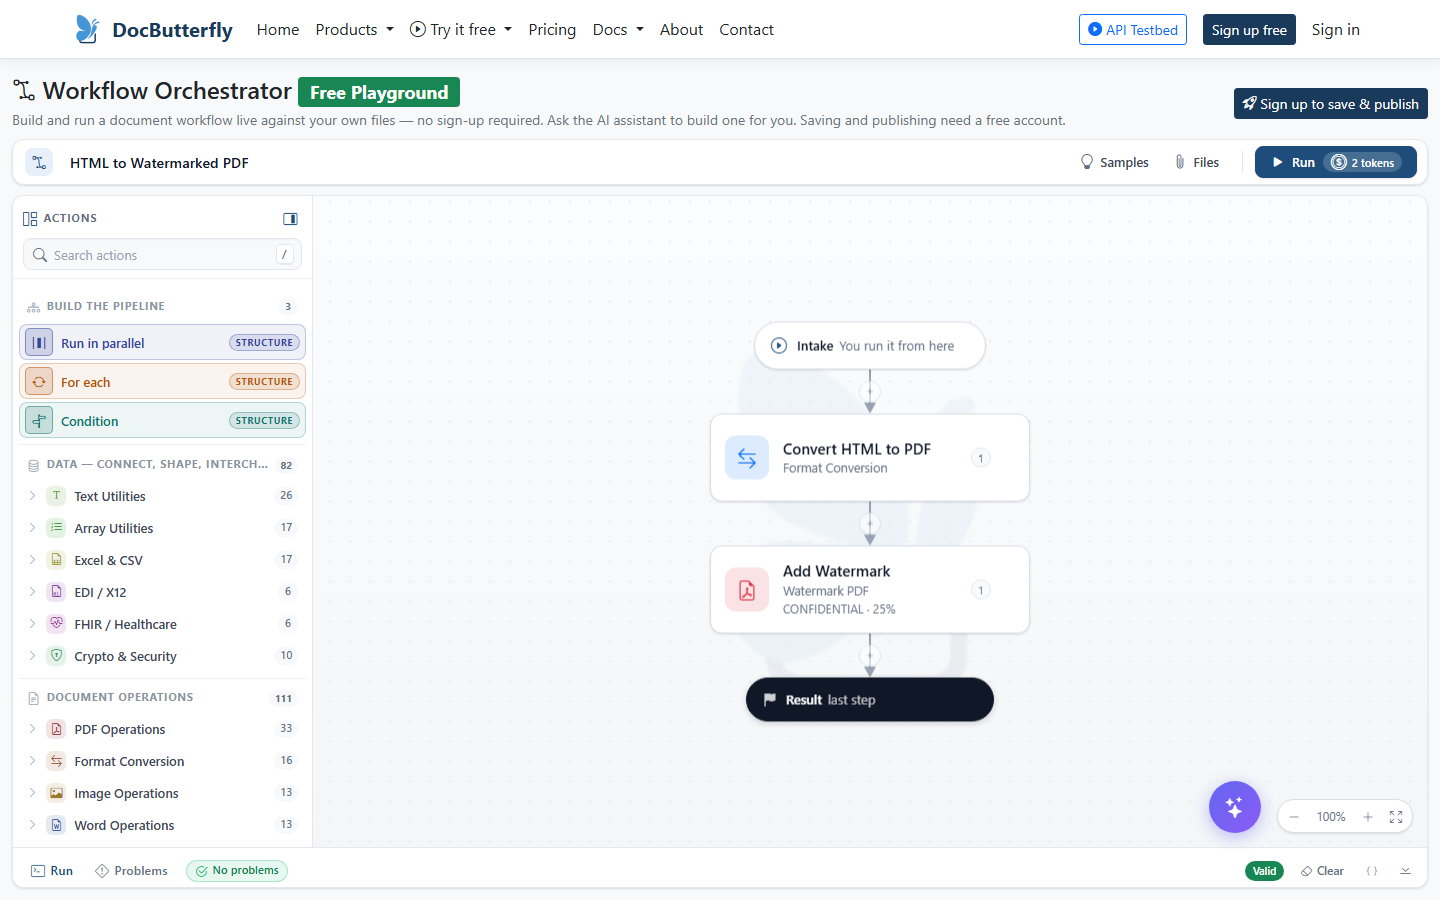
Task: Open Samples list
Action: coord(1114,162)
